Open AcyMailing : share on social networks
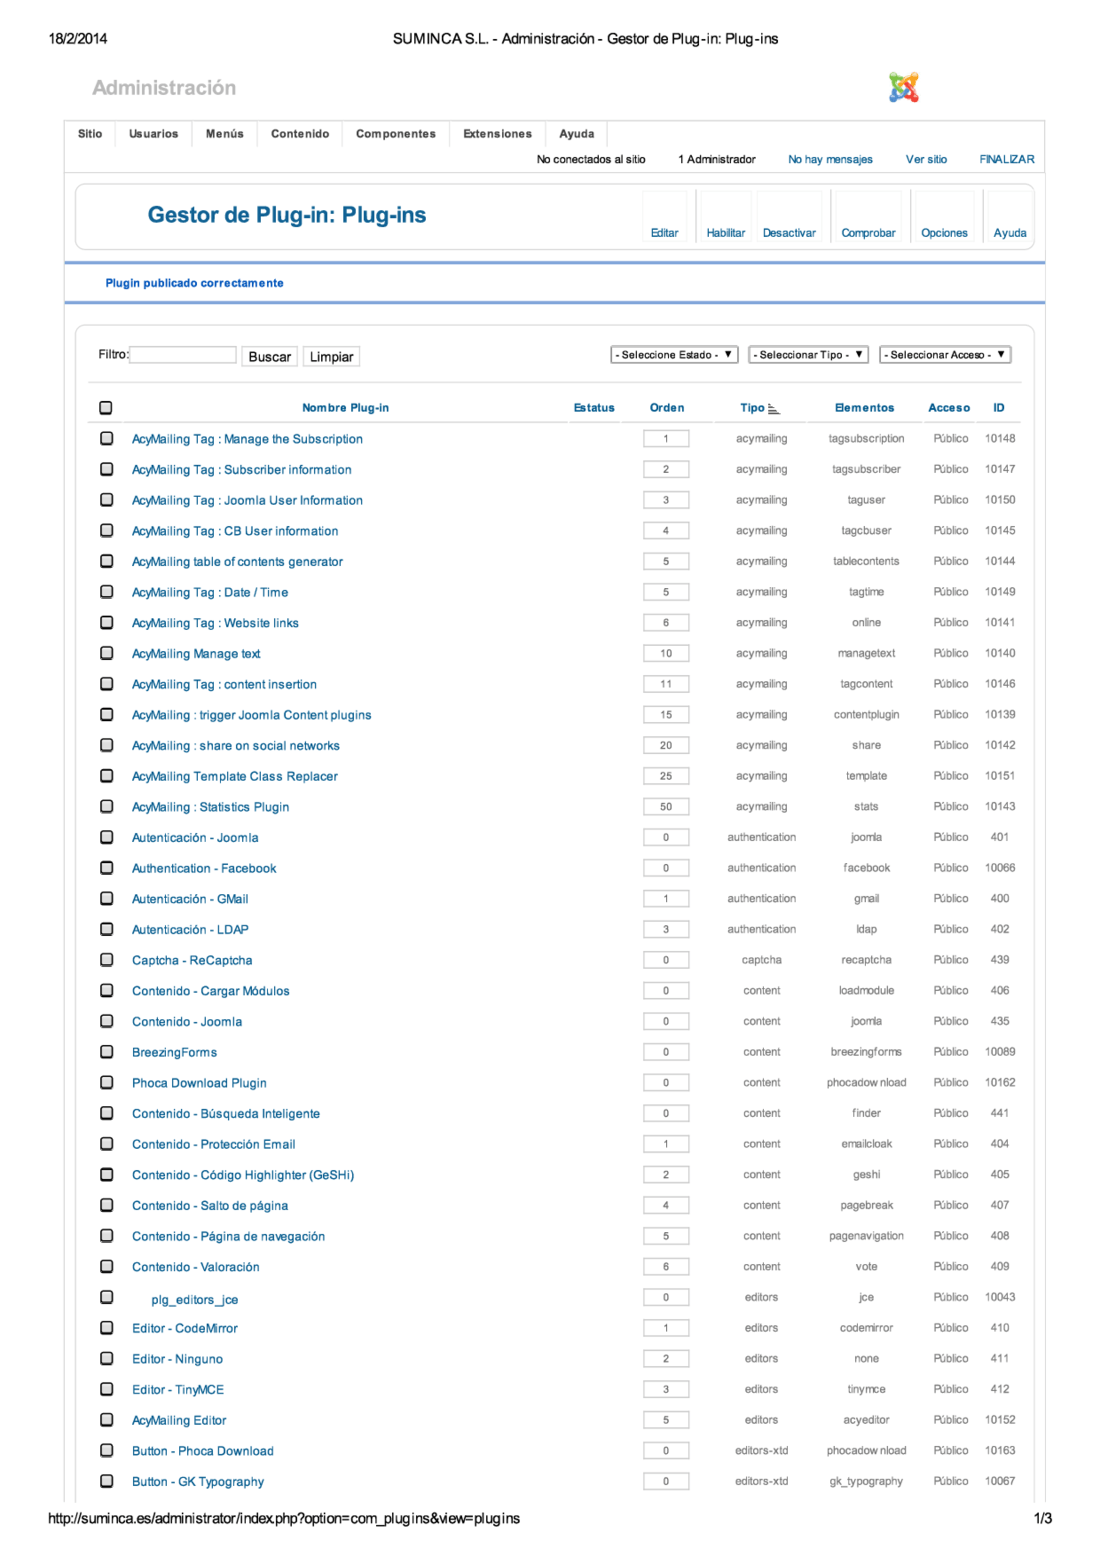1100x1556 pixels. [x=236, y=746]
